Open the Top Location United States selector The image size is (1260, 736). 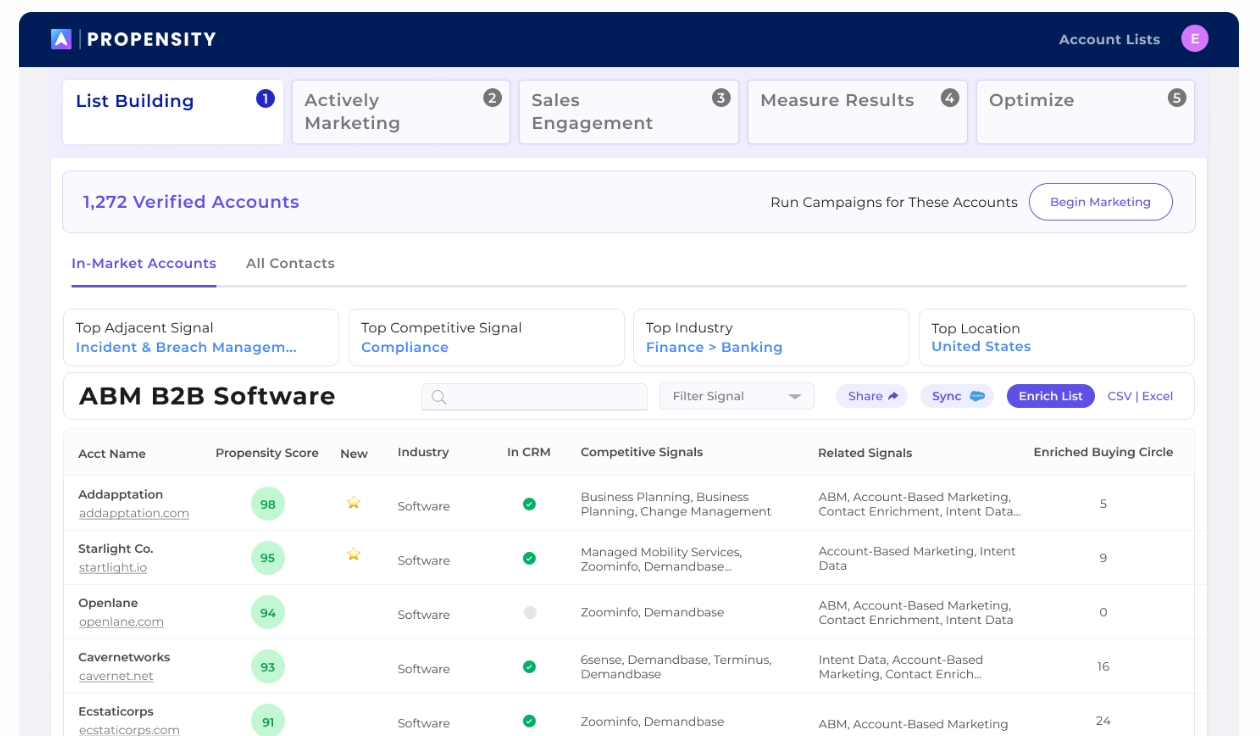[980, 346]
